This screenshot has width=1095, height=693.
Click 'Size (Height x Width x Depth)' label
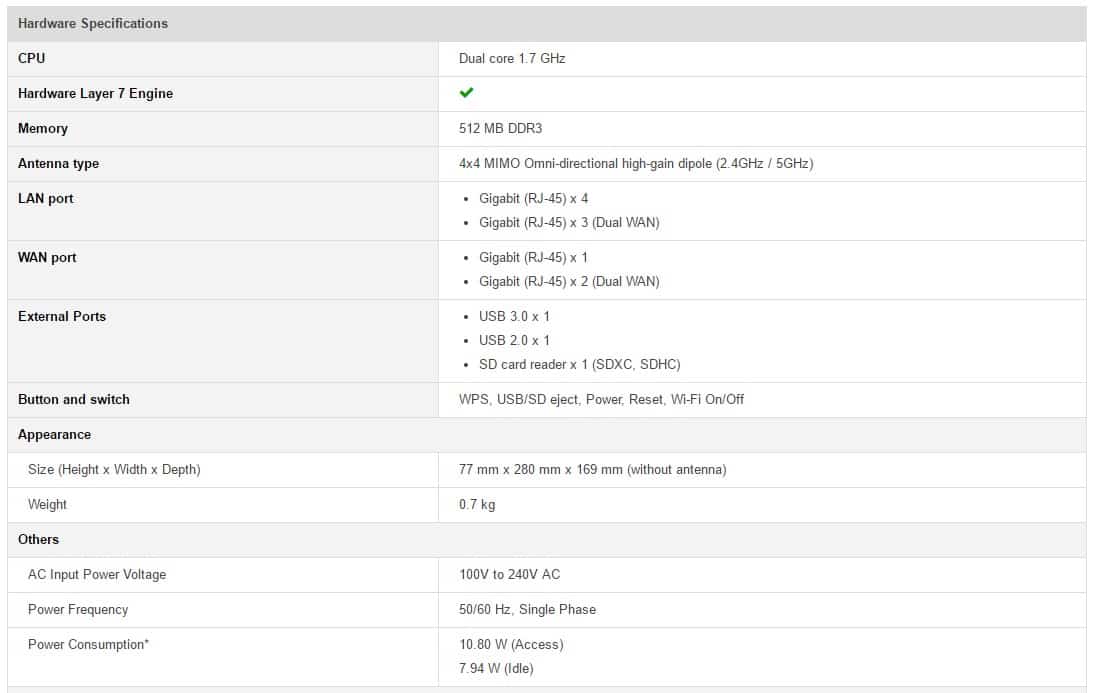coord(114,469)
